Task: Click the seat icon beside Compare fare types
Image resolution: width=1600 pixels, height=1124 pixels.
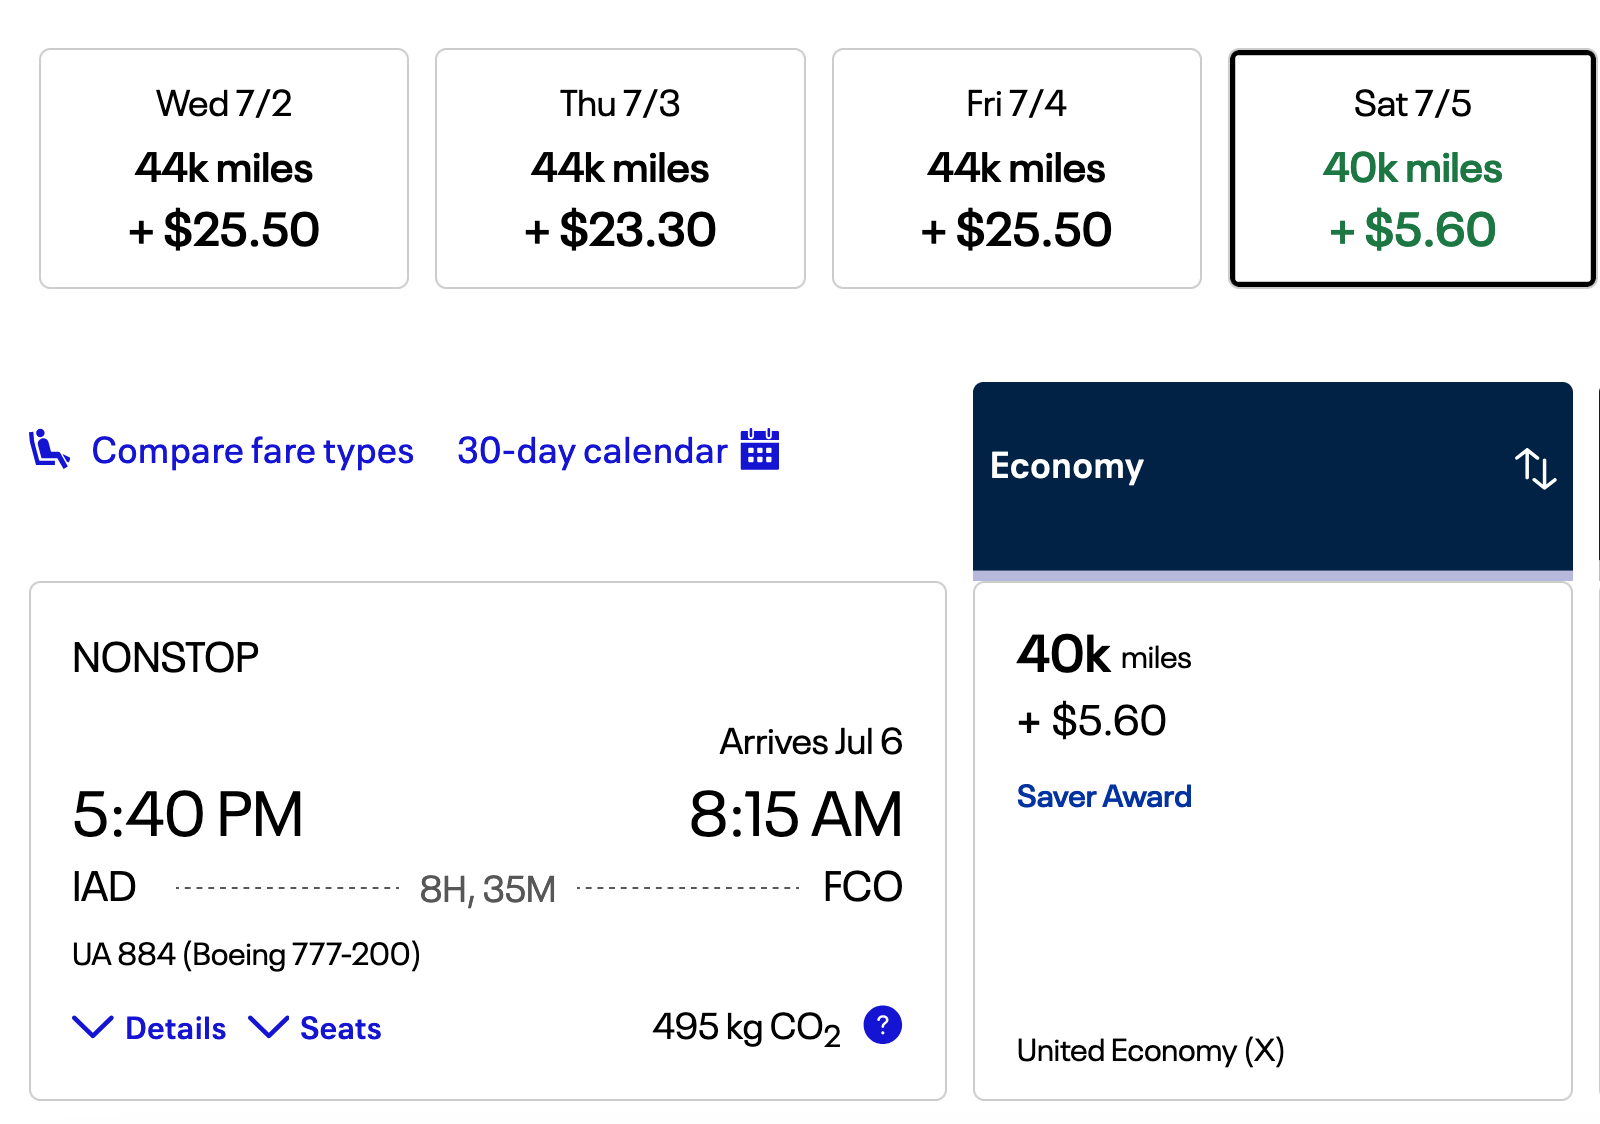Action: [49, 449]
